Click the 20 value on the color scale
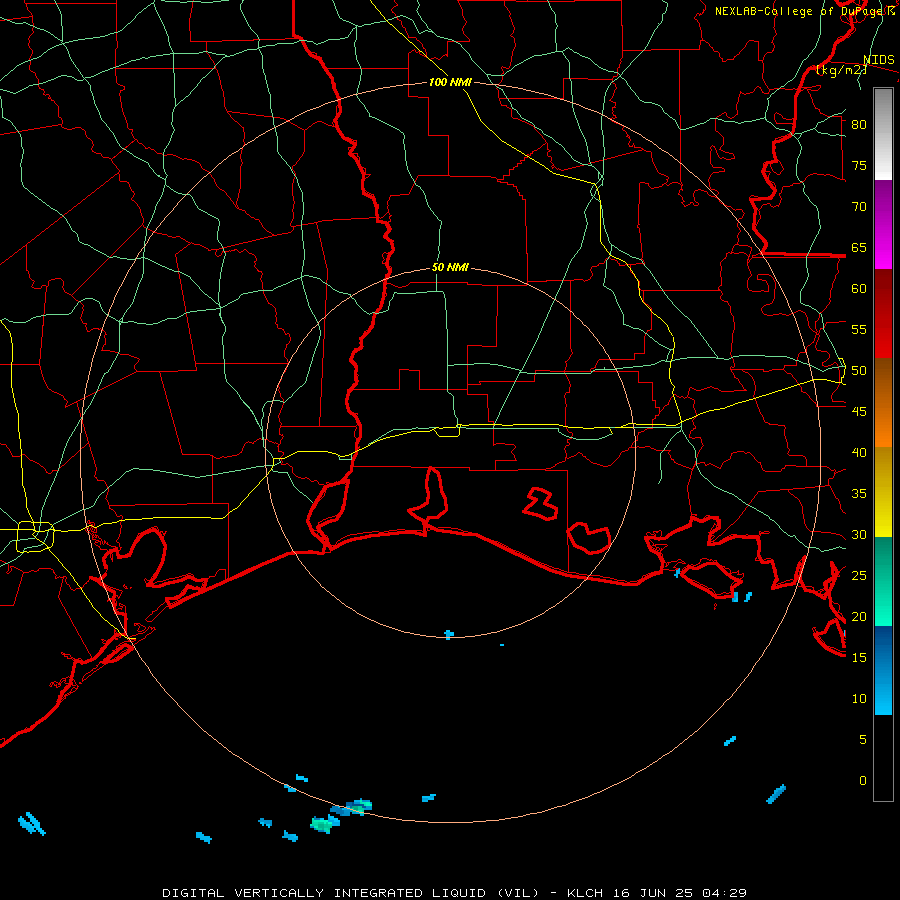The width and height of the screenshot is (900, 900). (859, 616)
